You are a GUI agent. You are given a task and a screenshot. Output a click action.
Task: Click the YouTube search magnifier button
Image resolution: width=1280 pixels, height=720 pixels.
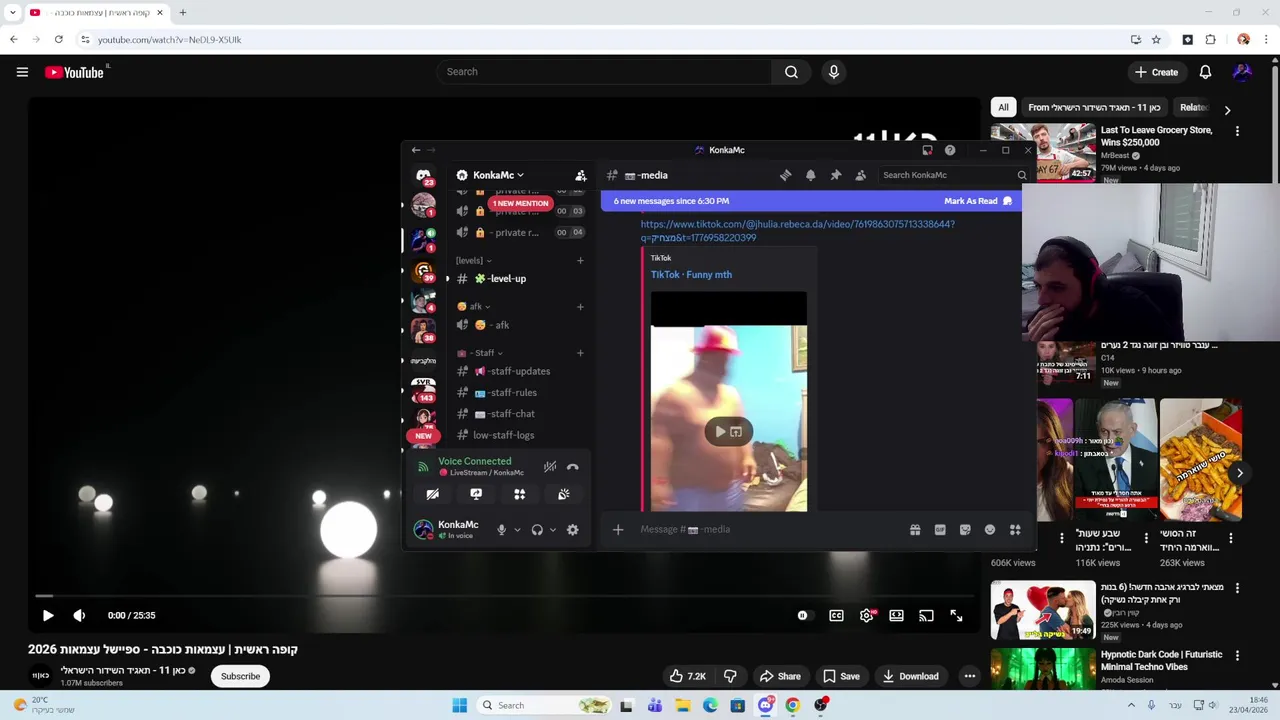tap(791, 72)
